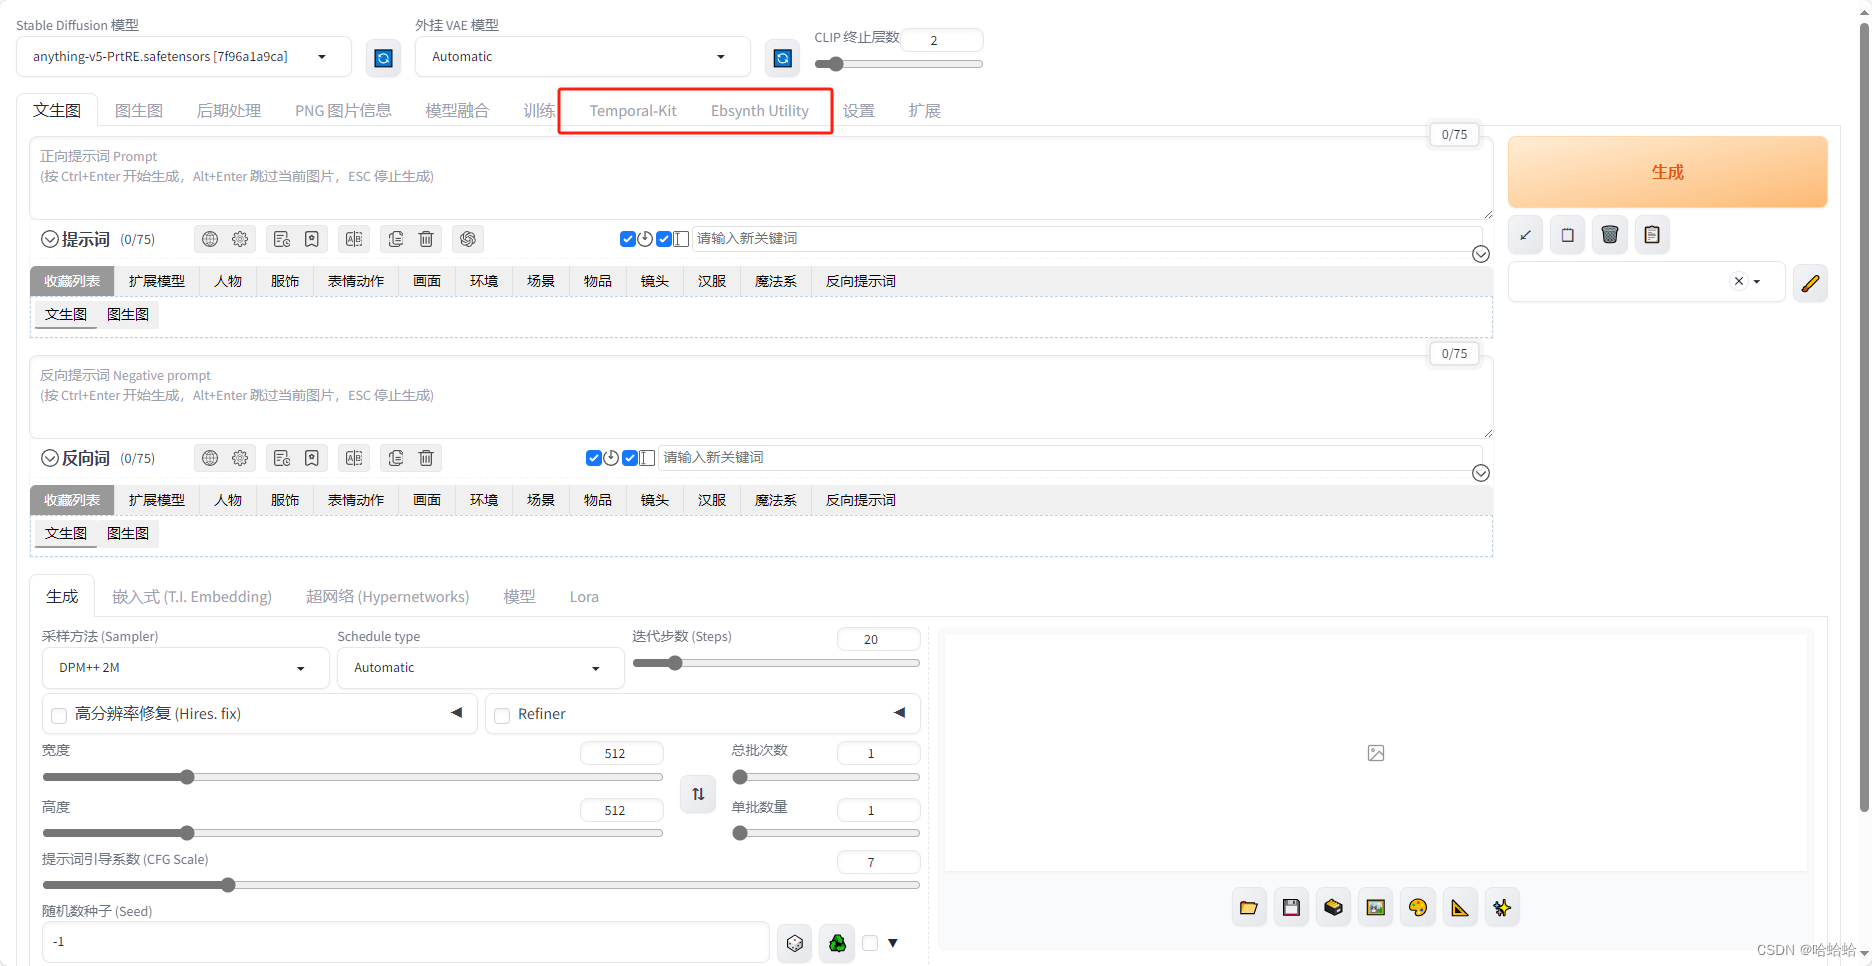Open the 设置 settings tab

coord(859,111)
